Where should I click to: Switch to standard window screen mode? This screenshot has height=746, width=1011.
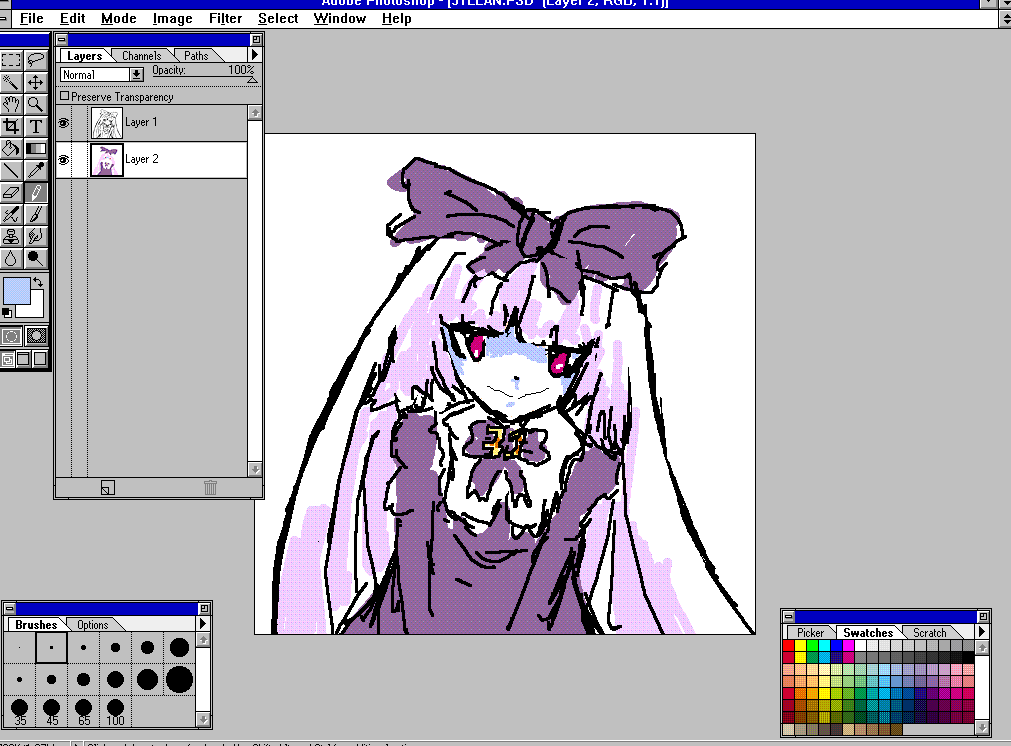pos(8,359)
